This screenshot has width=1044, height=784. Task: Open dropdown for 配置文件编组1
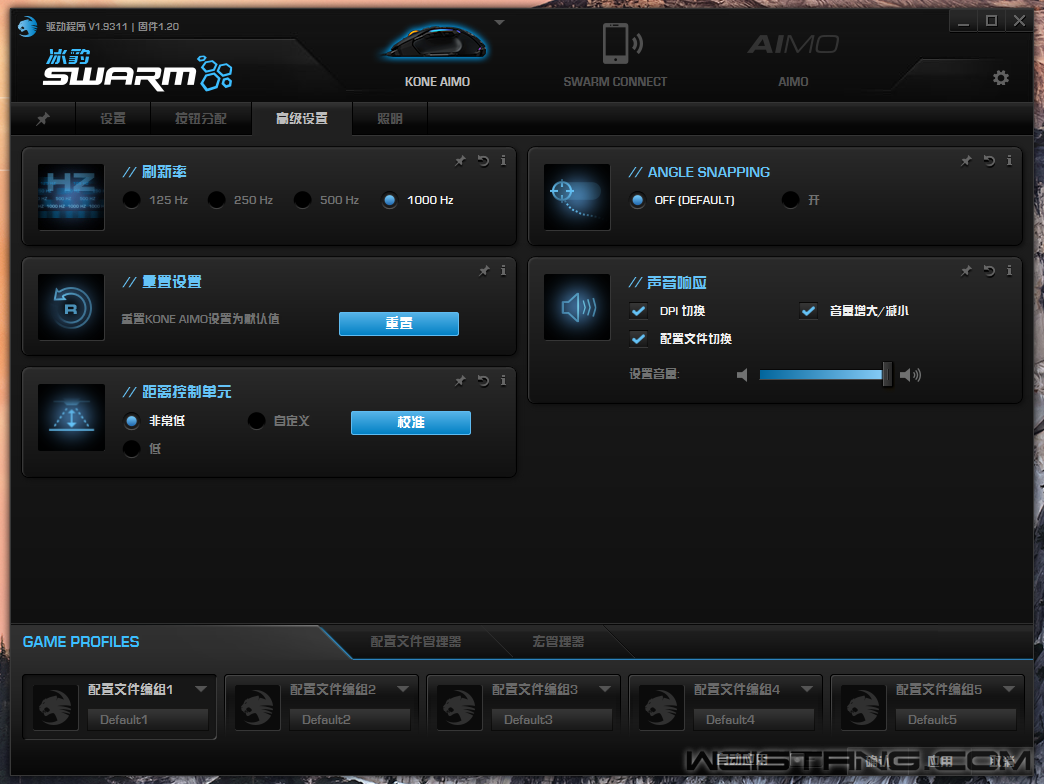point(201,689)
